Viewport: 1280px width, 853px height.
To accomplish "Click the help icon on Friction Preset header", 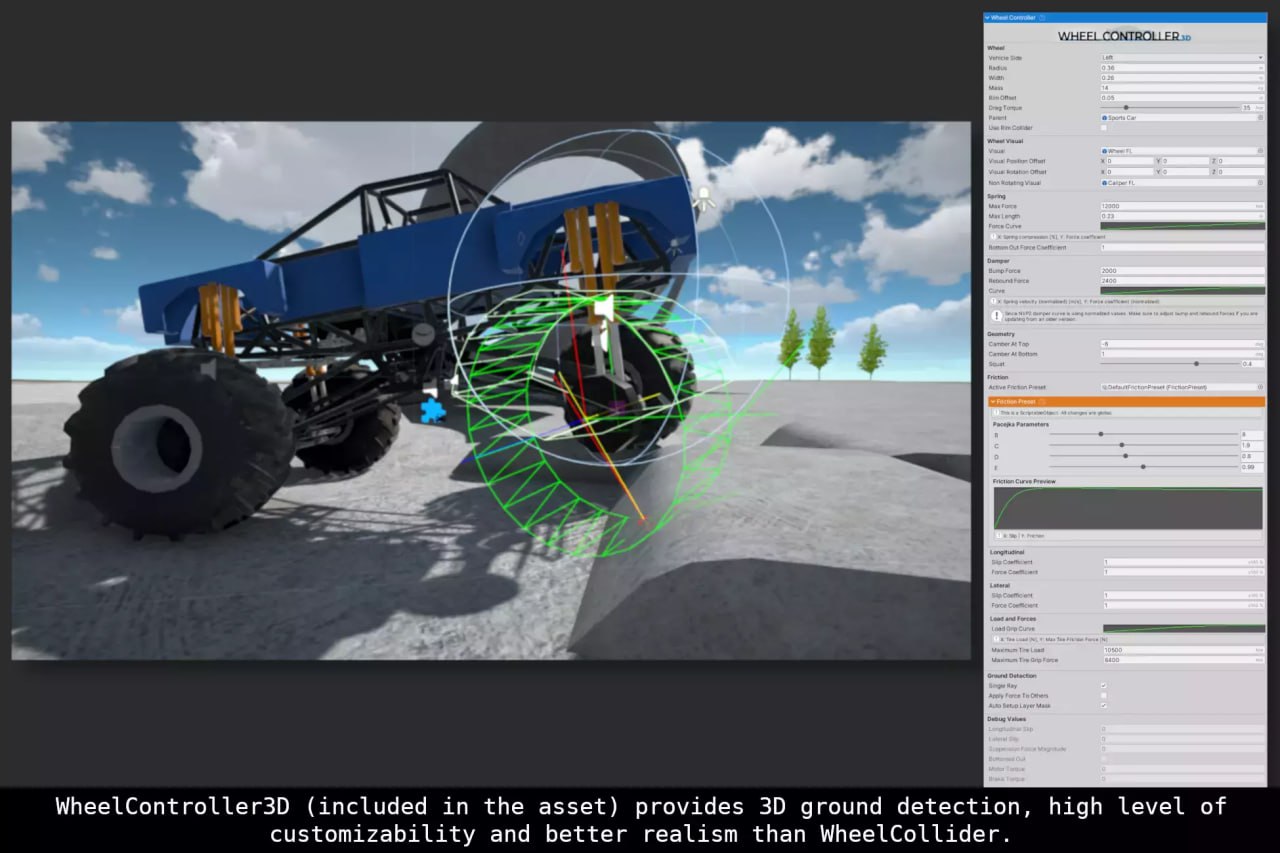I will coord(1043,402).
